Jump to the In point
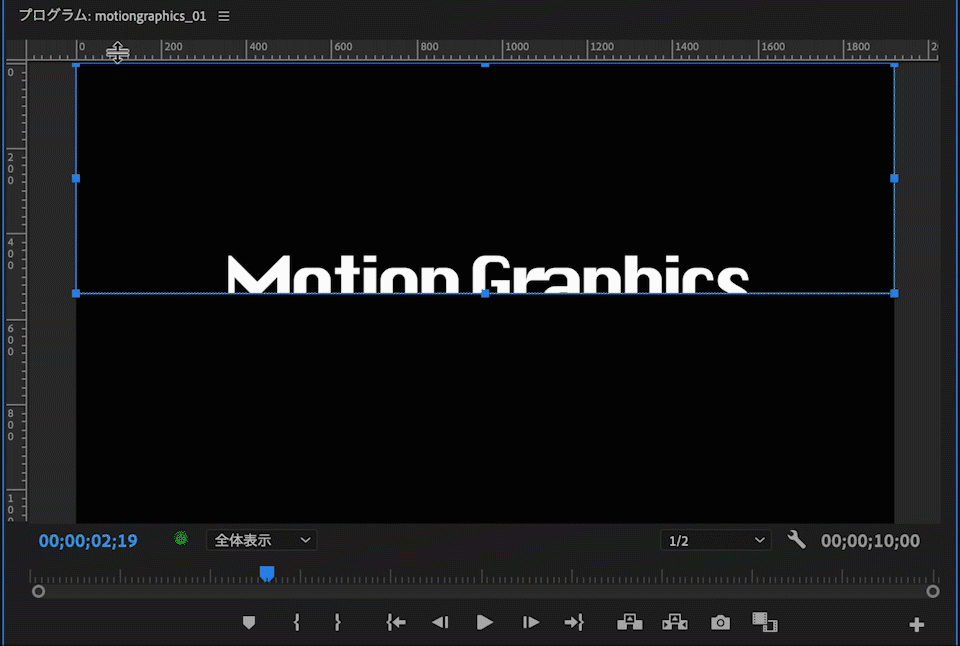 (x=396, y=623)
